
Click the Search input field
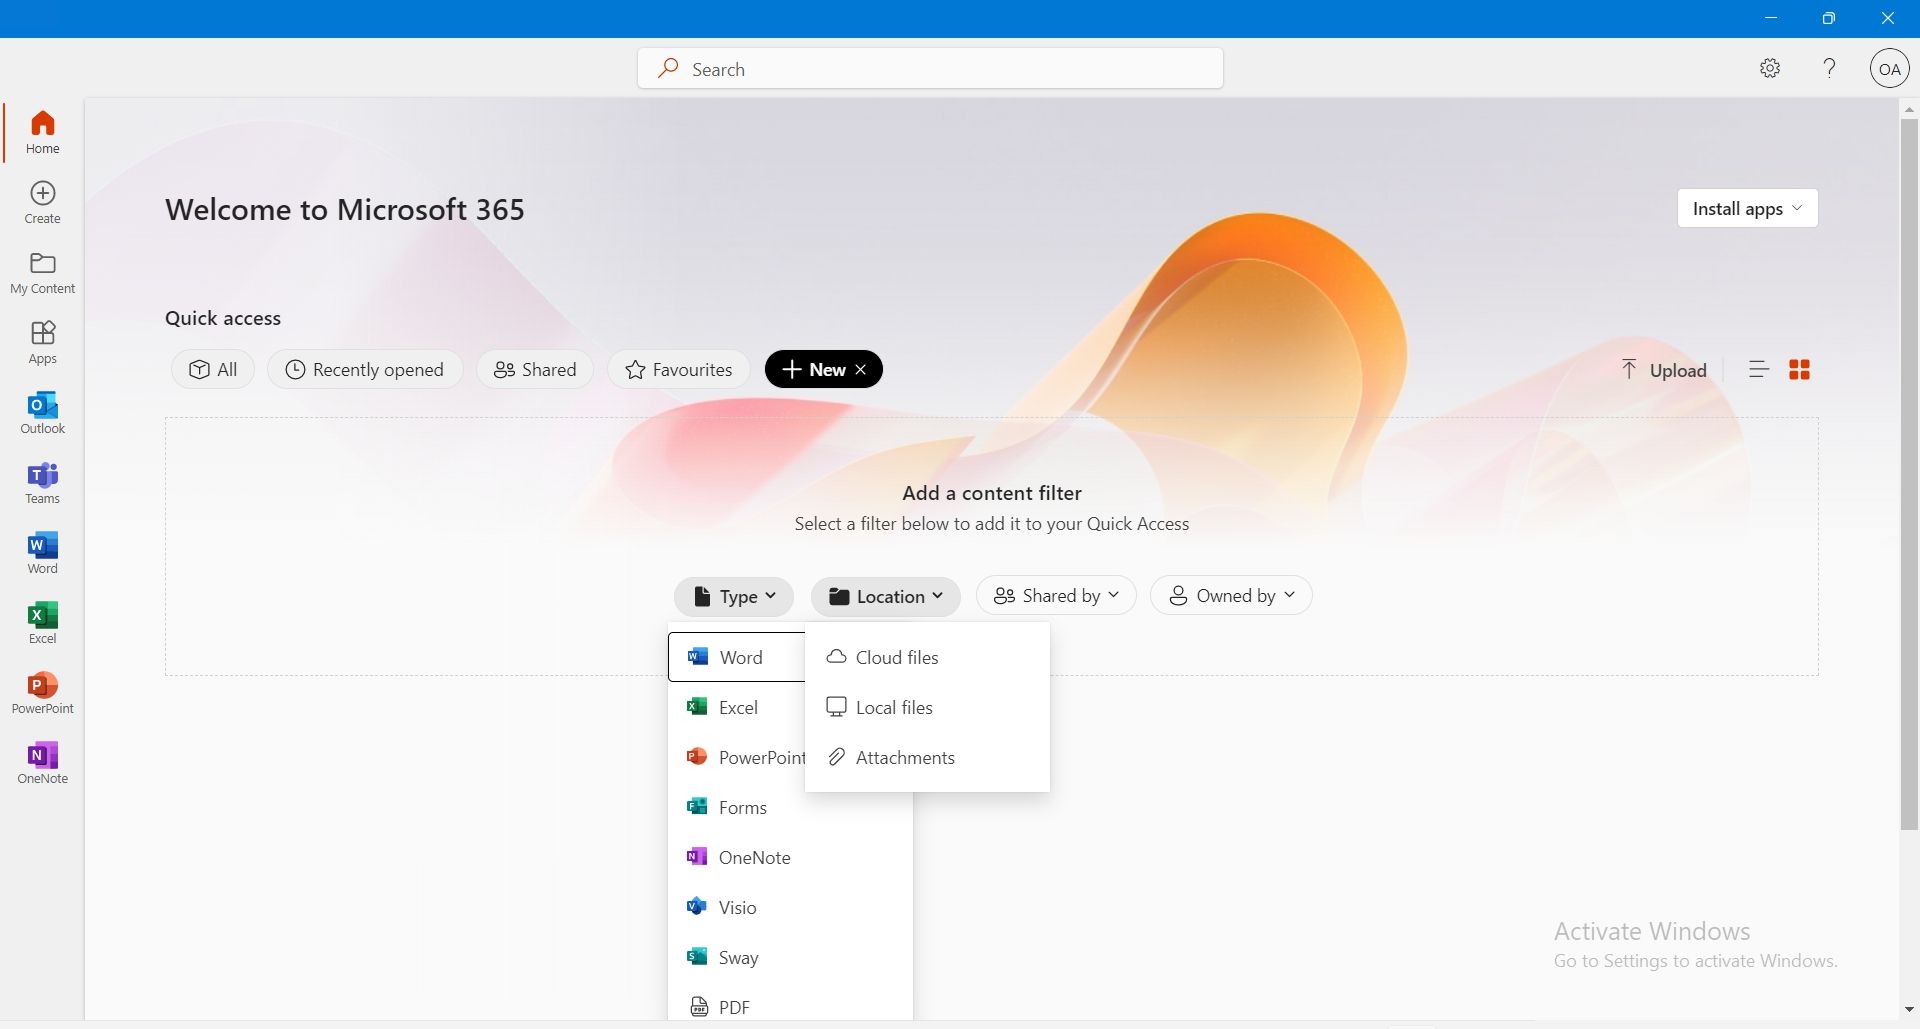coord(930,69)
